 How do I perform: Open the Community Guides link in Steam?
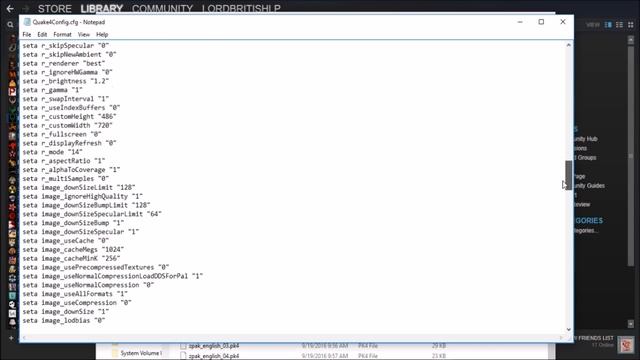589,186
